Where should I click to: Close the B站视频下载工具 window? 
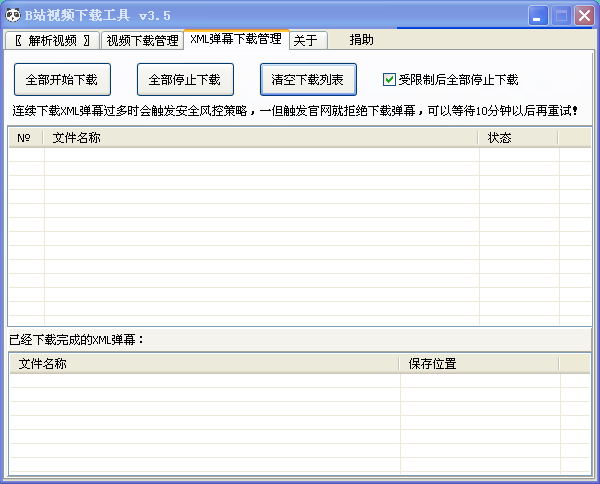(x=584, y=16)
